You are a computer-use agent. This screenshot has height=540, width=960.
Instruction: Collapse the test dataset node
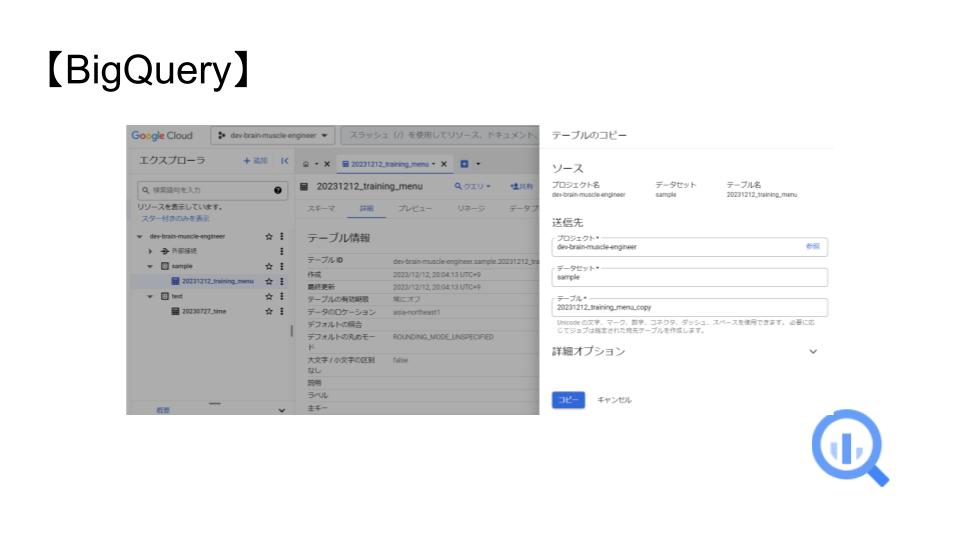[x=150, y=296]
